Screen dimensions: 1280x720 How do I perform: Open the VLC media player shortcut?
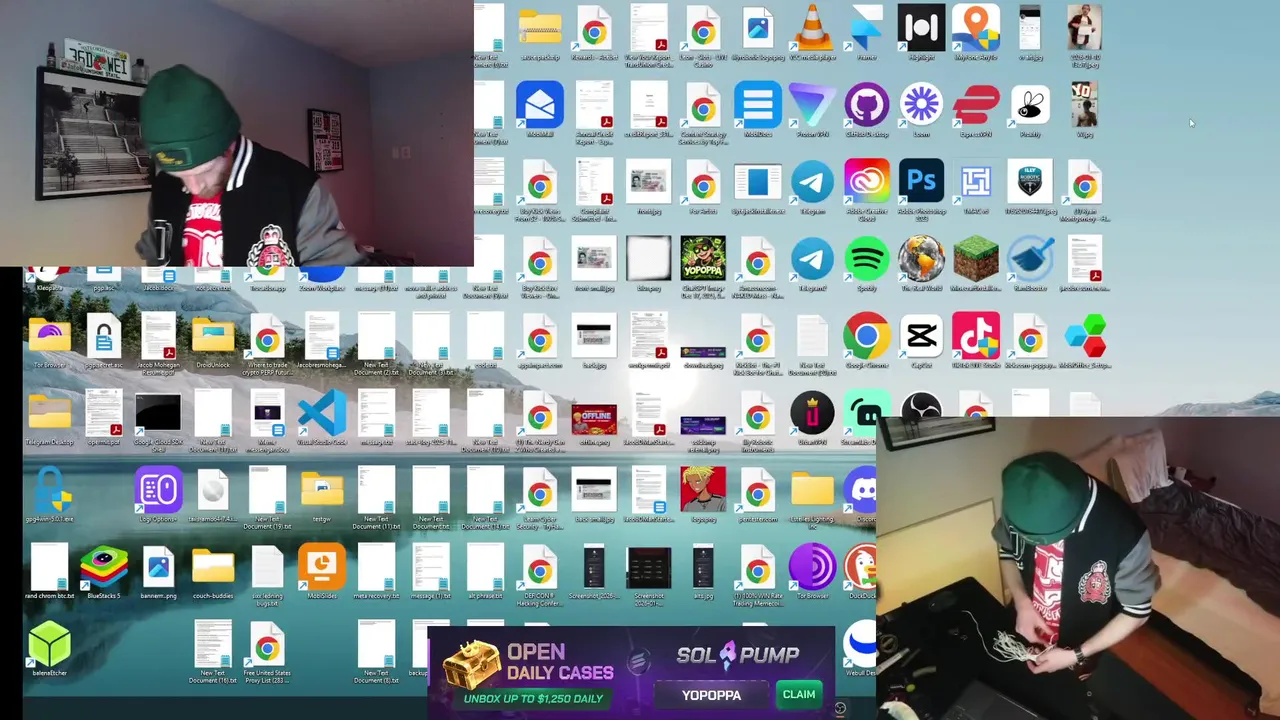tap(812, 28)
